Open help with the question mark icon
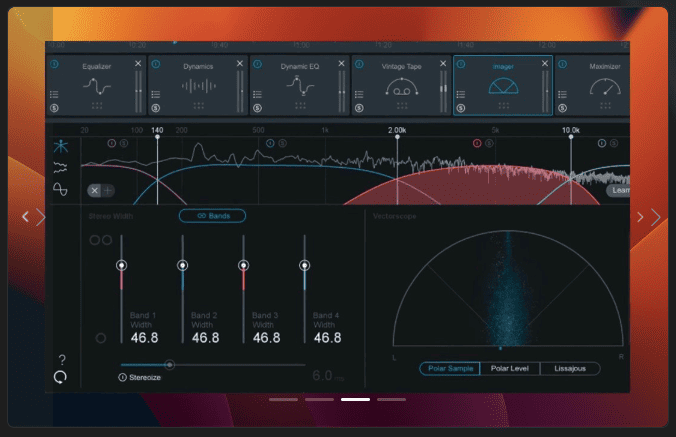Image resolution: width=676 pixels, height=437 pixels. 62,359
